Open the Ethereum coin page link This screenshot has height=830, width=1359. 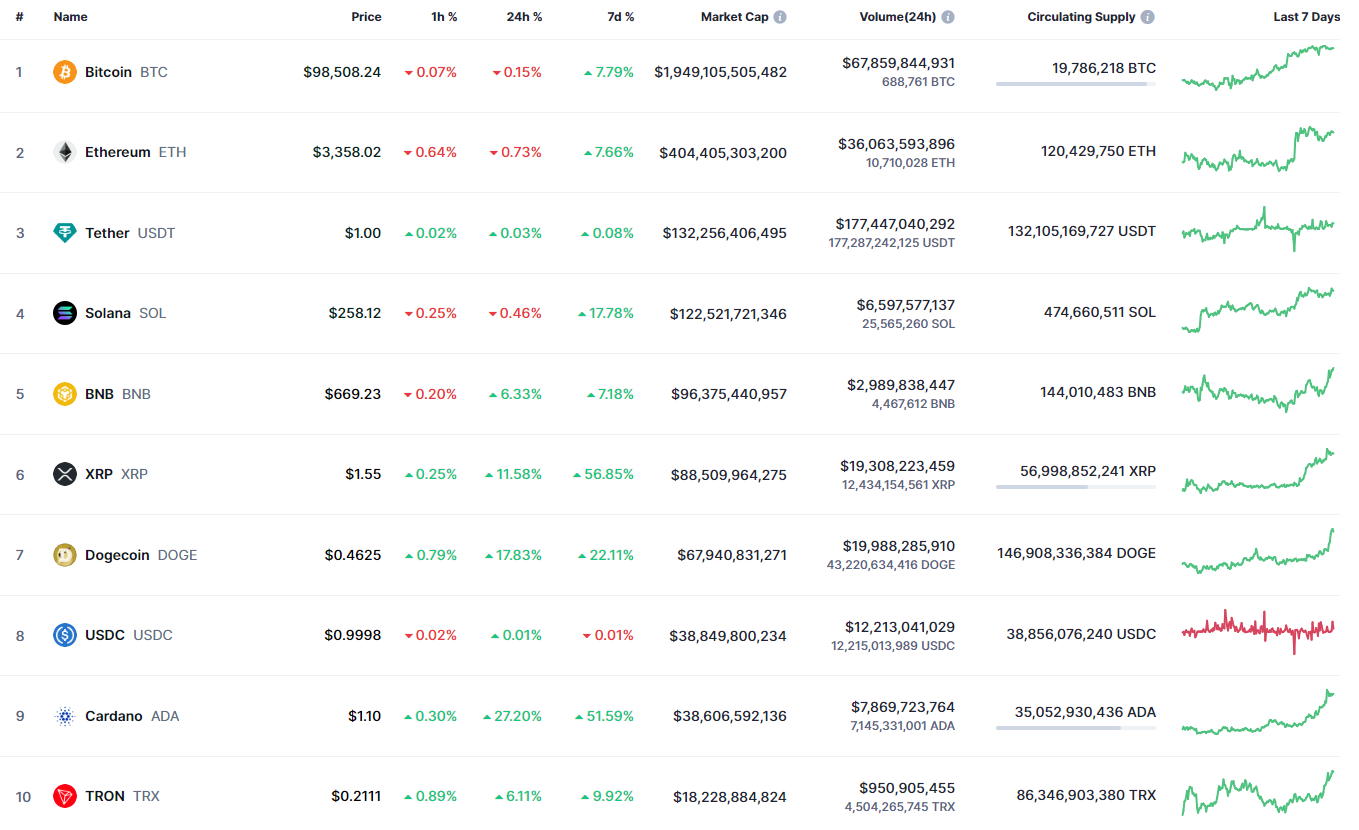click(x=118, y=152)
